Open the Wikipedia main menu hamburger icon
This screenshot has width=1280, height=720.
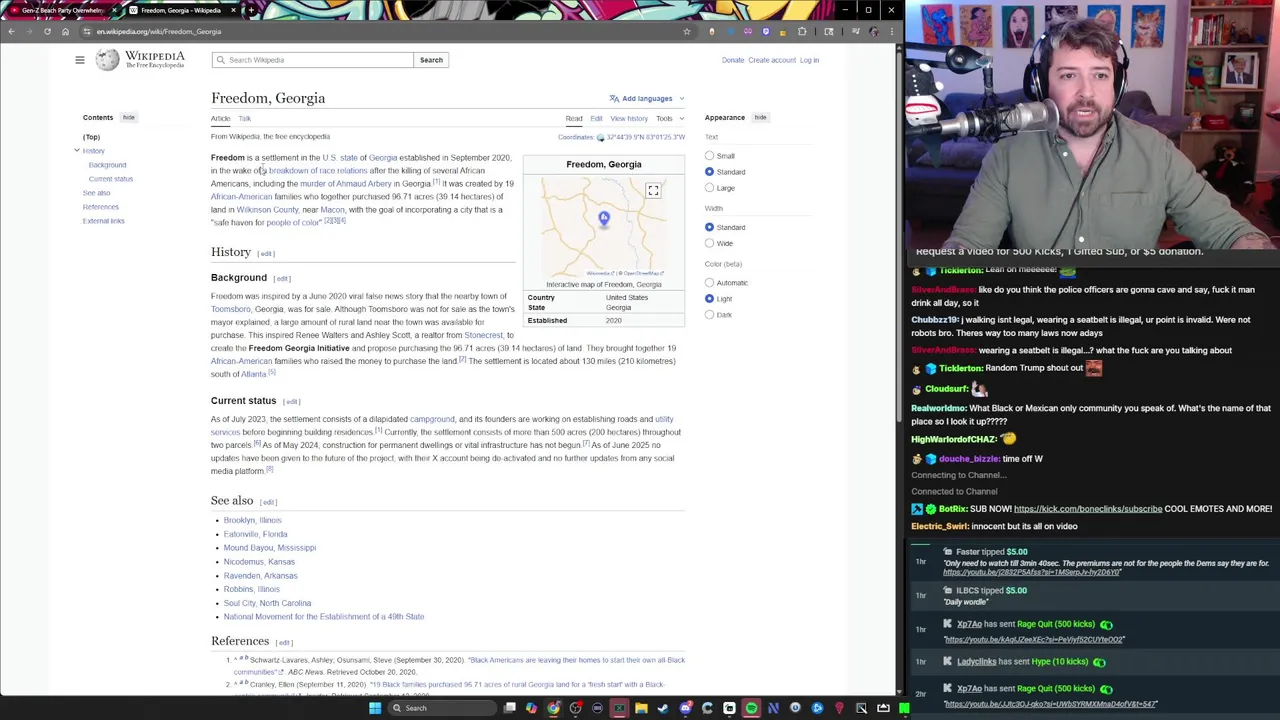(x=80, y=60)
